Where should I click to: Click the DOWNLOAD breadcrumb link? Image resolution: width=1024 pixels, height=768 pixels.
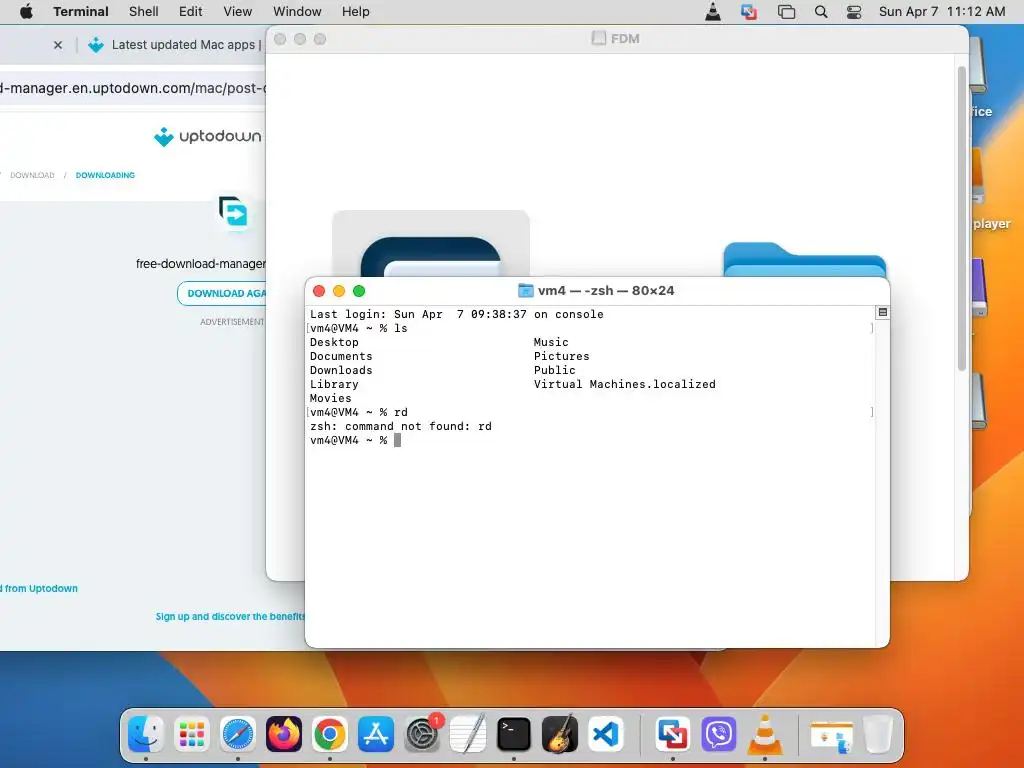[x=32, y=175]
